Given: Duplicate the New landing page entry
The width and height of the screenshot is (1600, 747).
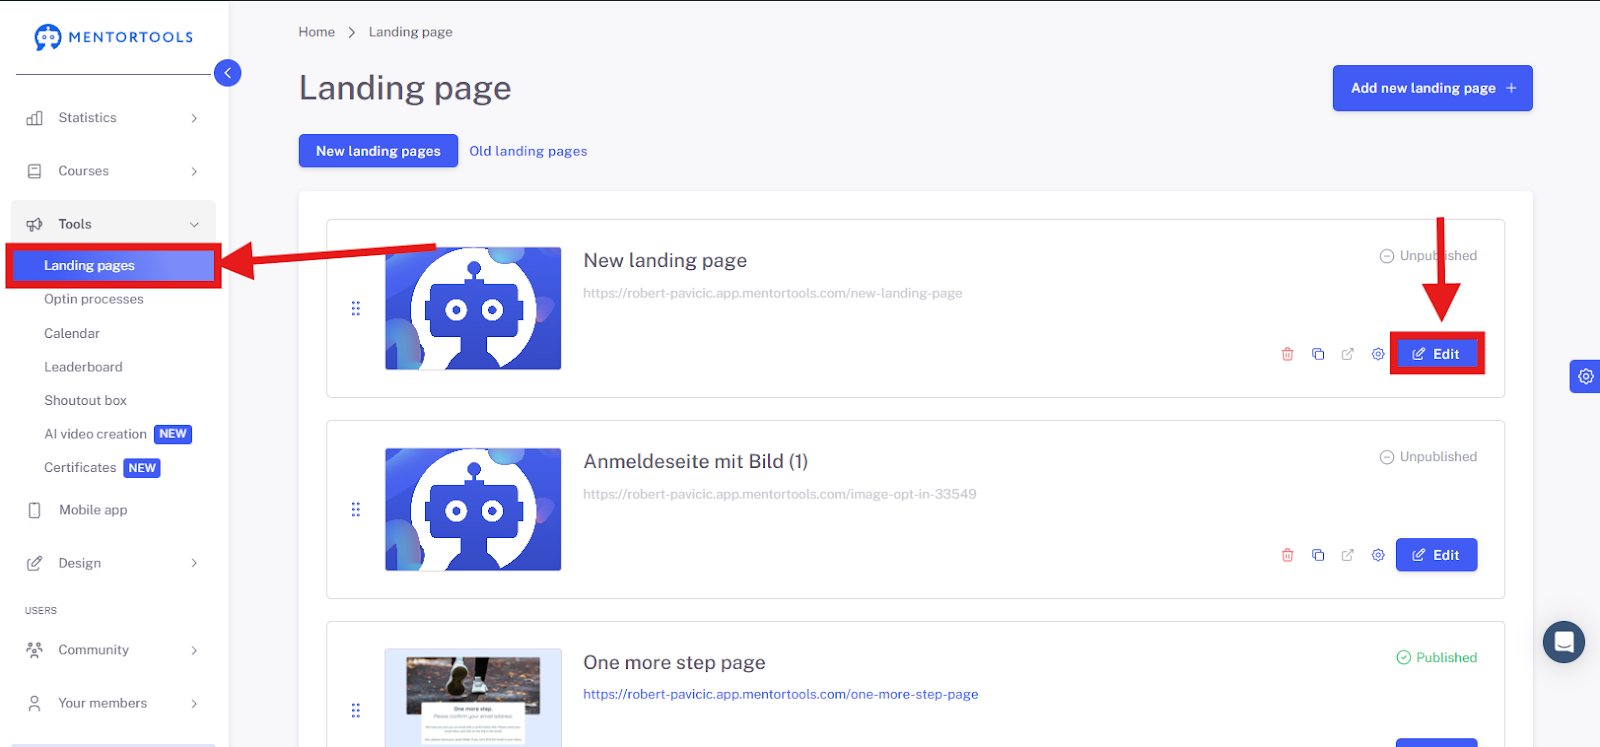Looking at the screenshot, I should [1318, 354].
